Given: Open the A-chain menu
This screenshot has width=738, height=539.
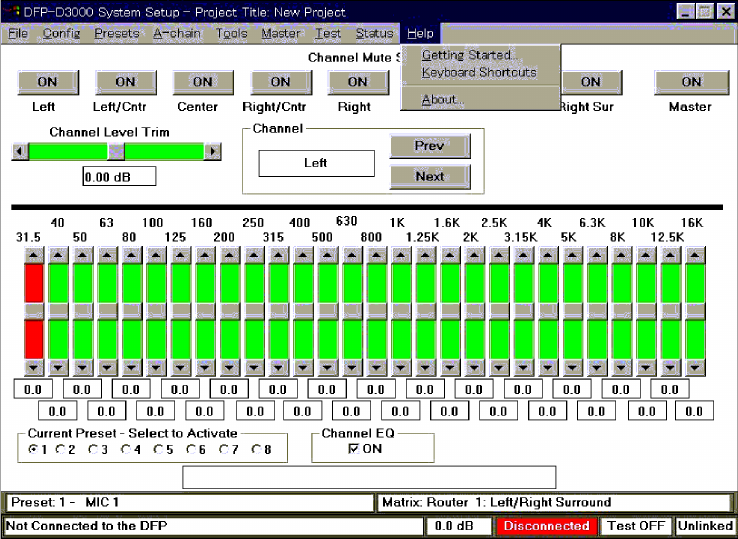Looking at the screenshot, I should pos(177,33).
